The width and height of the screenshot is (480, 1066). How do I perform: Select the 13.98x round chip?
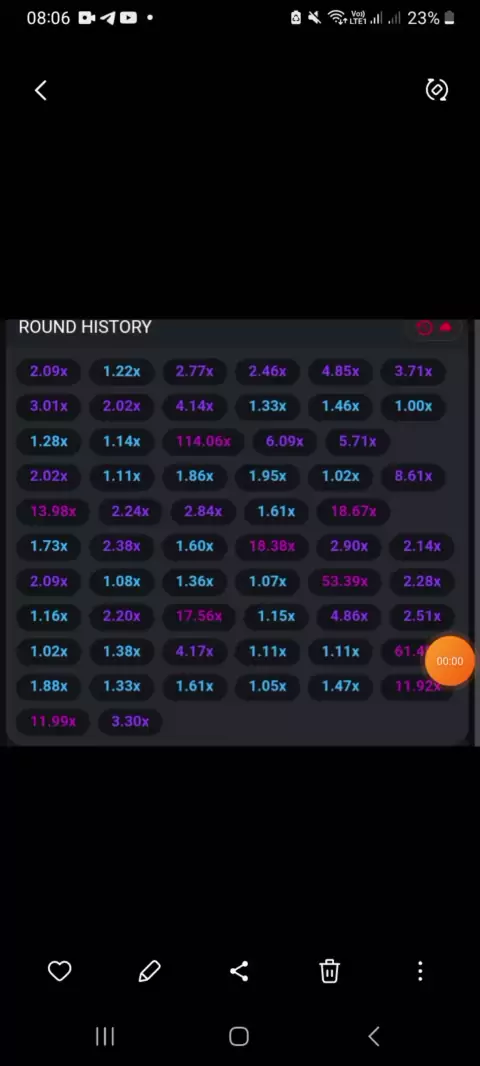pyautogui.click(x=53, y=511)
